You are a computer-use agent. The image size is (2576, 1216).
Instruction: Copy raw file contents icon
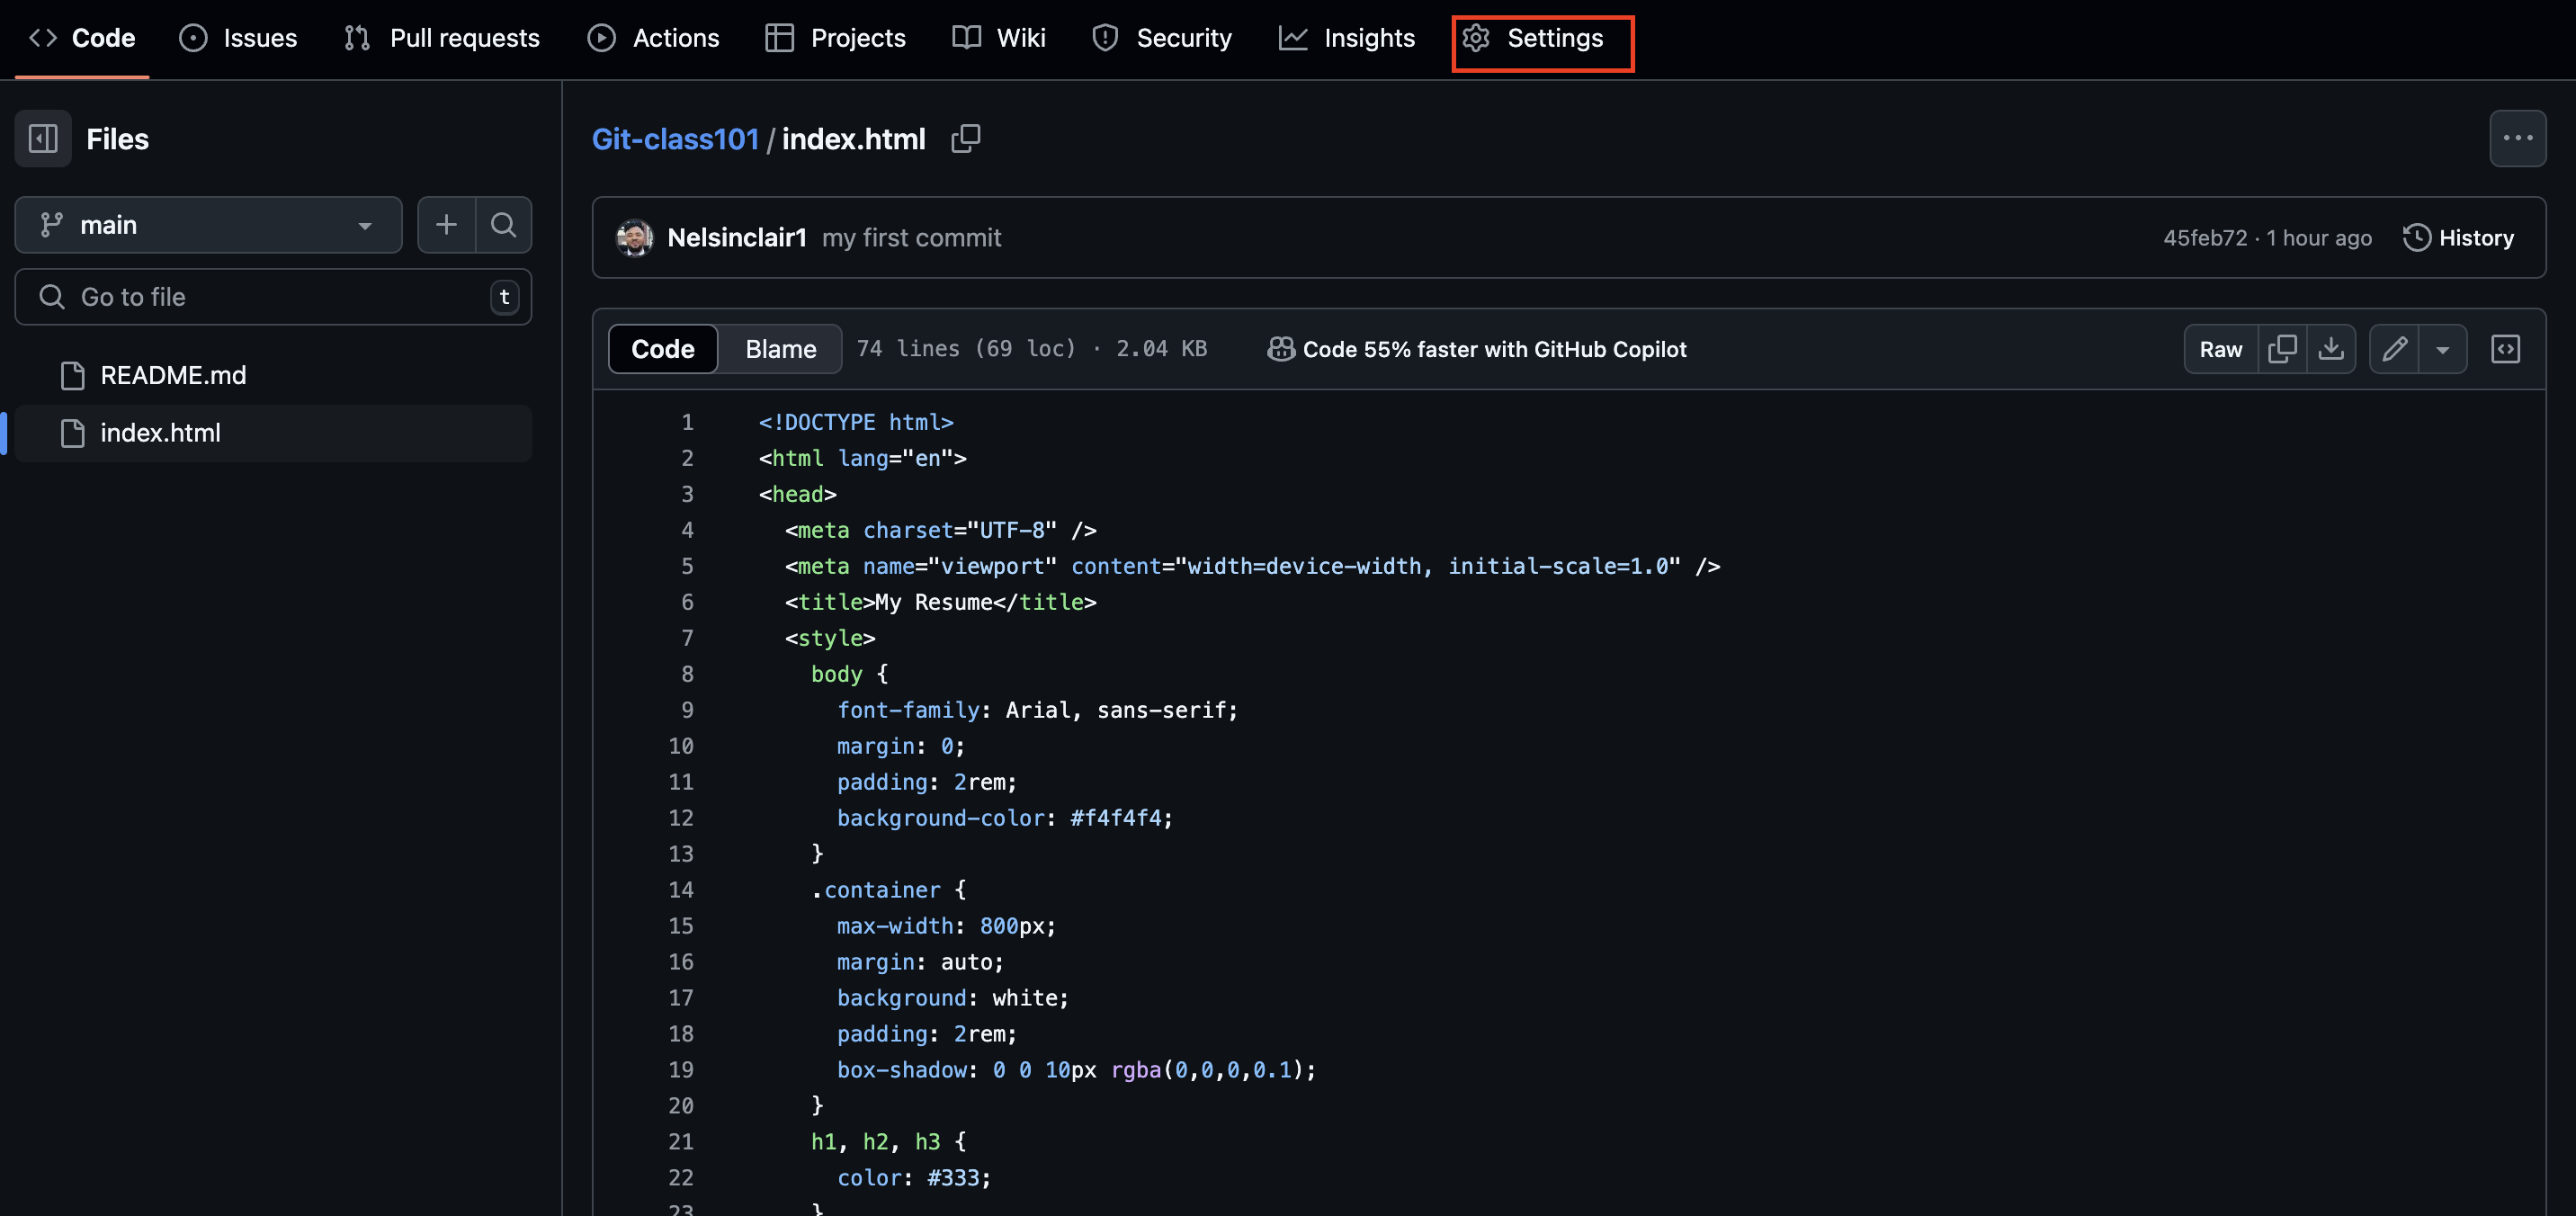[2283, 349]
